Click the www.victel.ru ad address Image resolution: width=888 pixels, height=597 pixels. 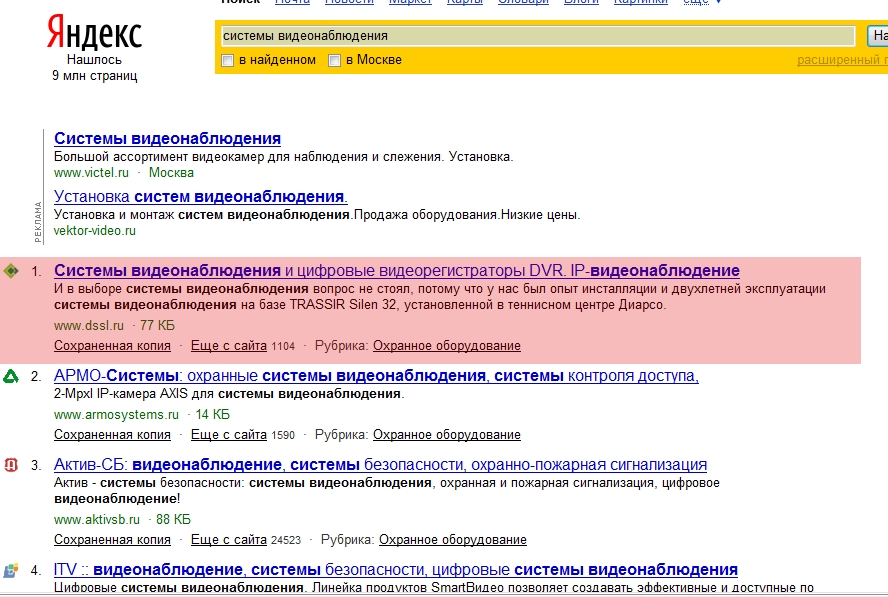91,173
